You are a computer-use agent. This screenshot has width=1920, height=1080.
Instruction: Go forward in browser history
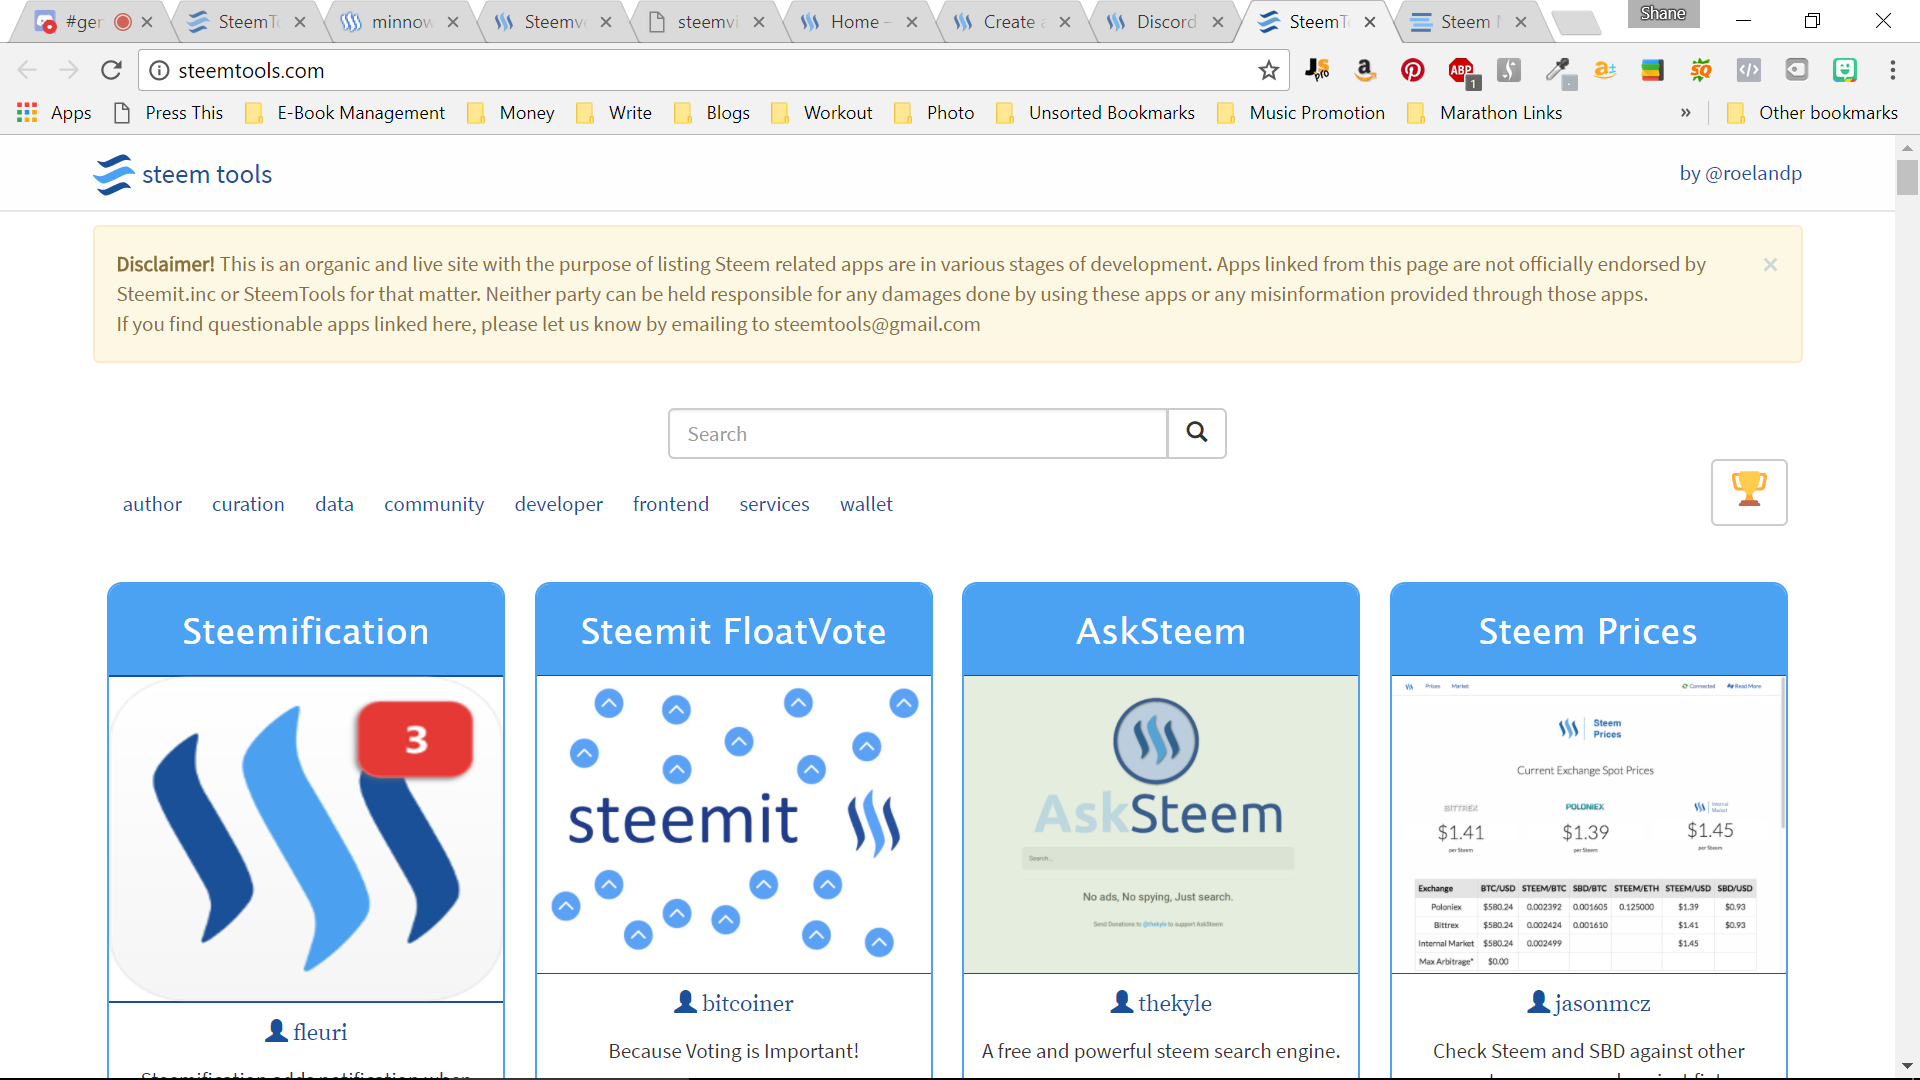tap(68, 70)
